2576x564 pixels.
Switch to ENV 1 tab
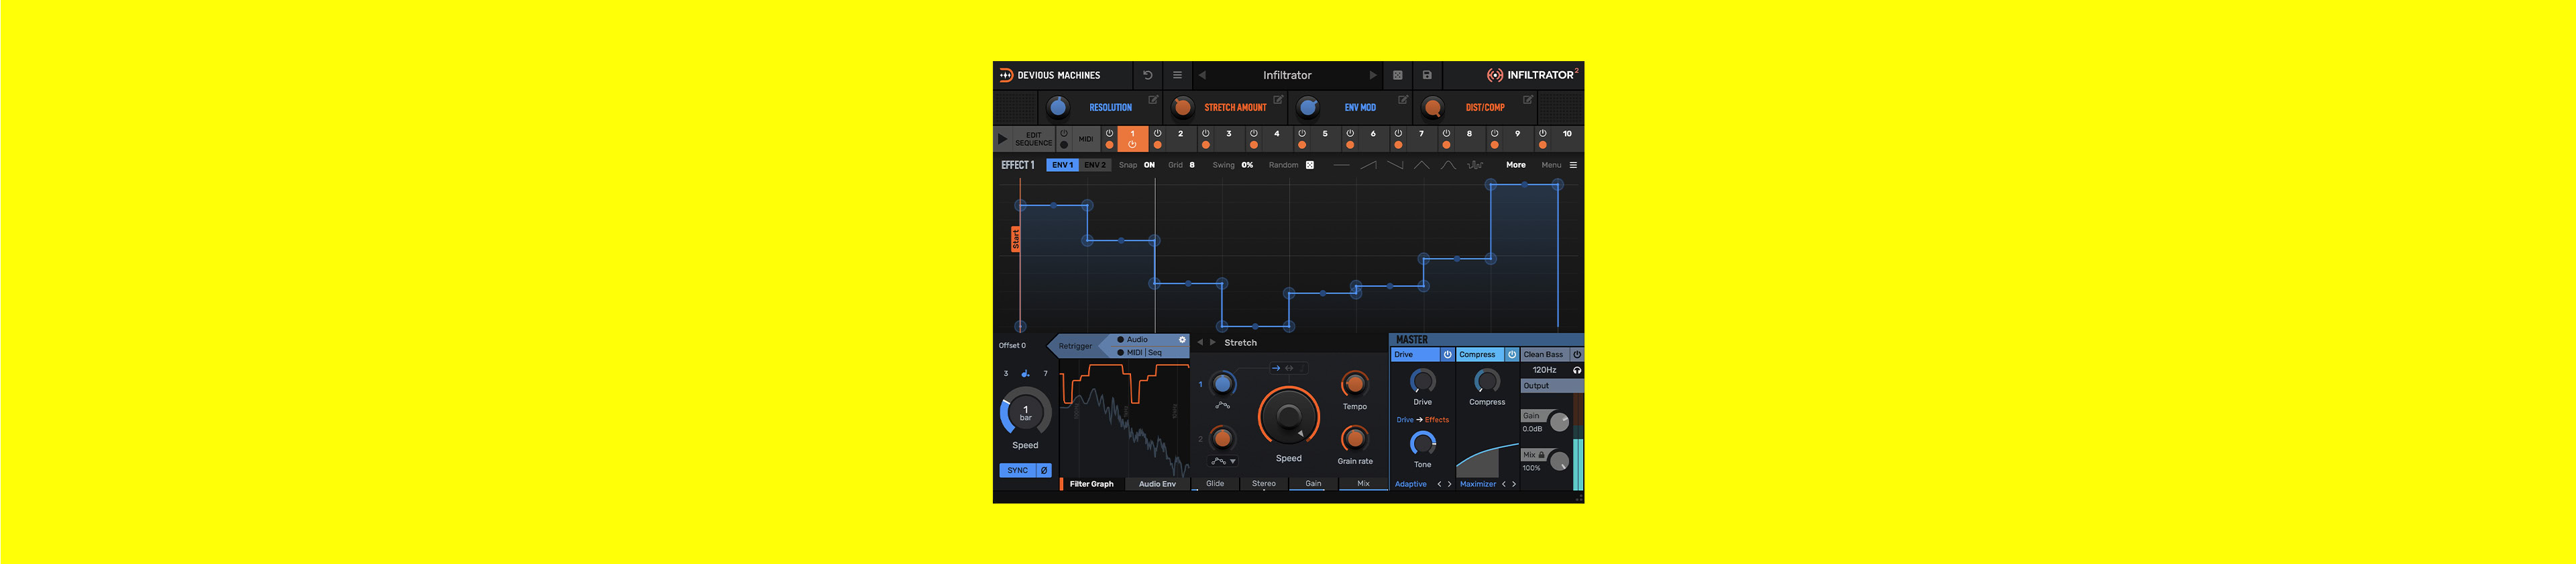coord(1062,165)
